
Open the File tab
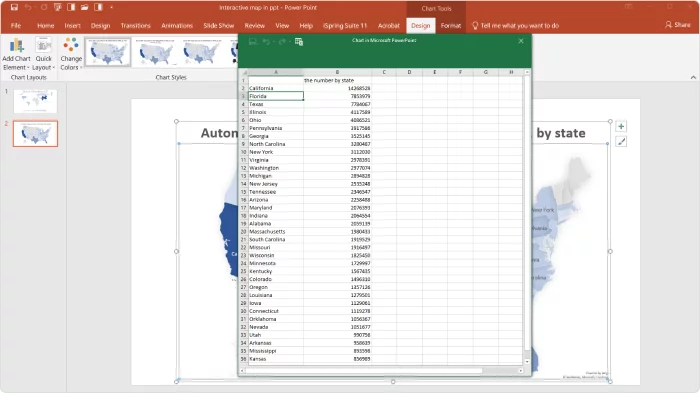(16, 25)
